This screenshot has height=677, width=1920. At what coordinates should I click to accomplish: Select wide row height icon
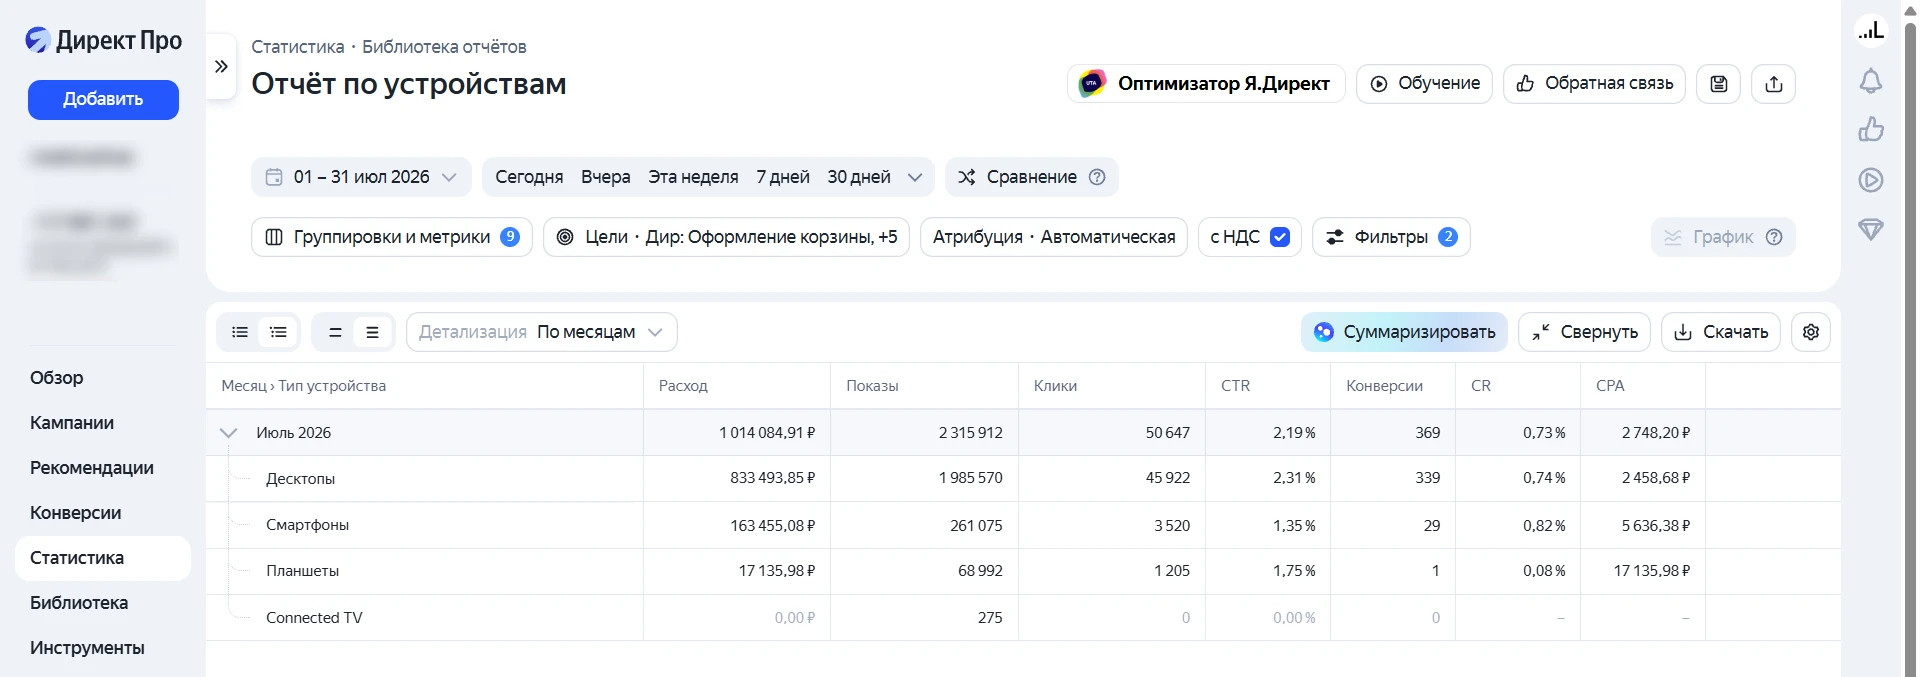tap(372, 332)
